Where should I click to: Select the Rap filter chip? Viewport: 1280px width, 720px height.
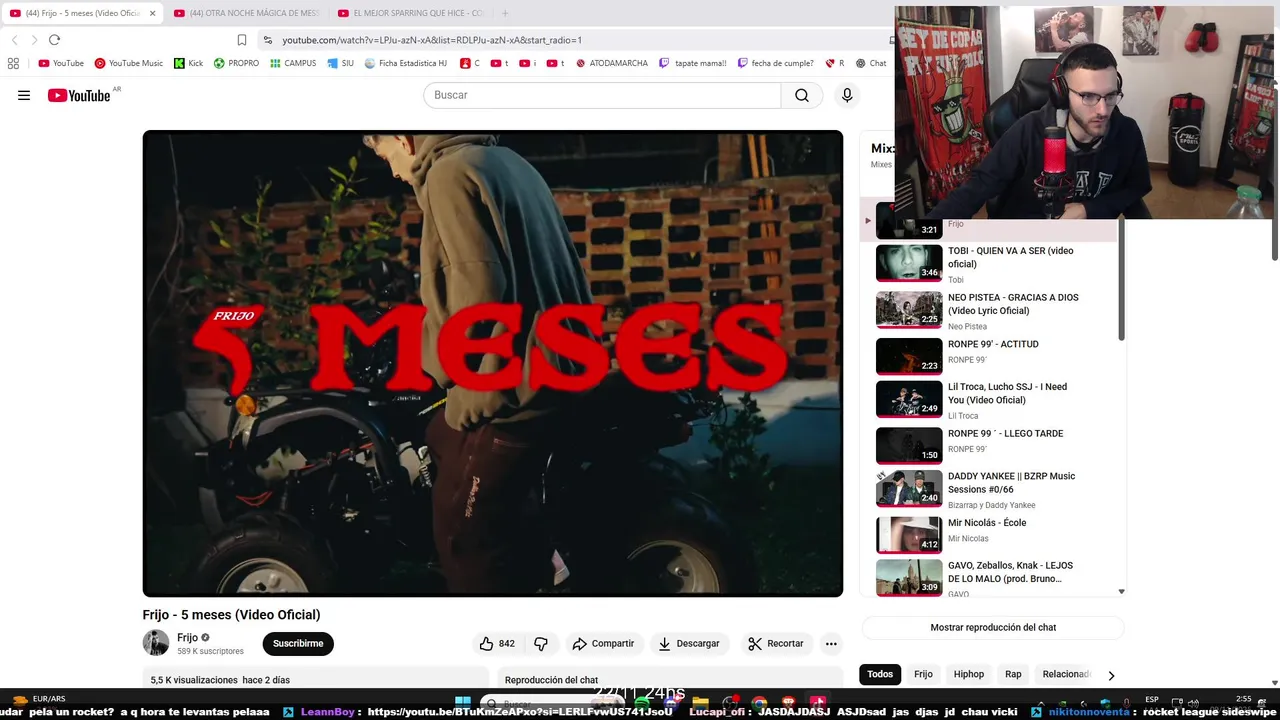click(1013, 674)
